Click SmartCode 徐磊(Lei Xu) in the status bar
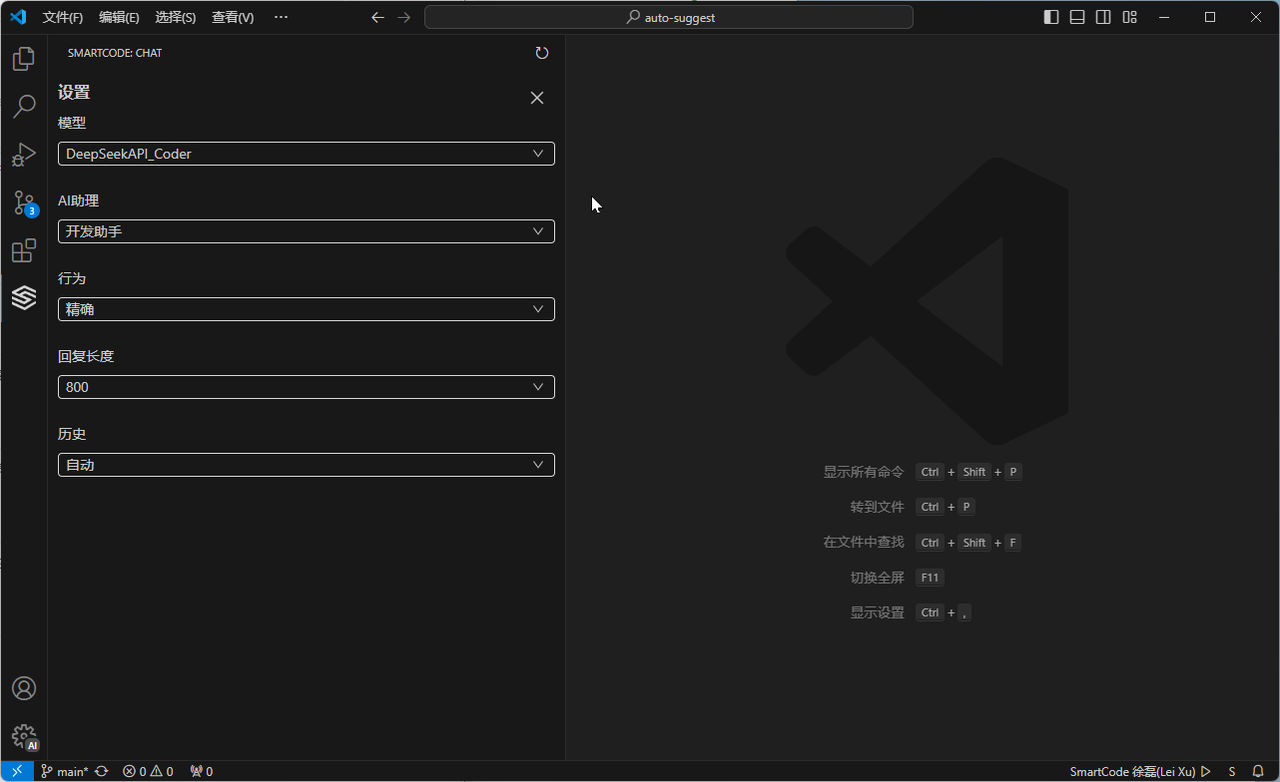This screenshot has width=1280, height=782. pyautogui.click(x=1132, y=771)
